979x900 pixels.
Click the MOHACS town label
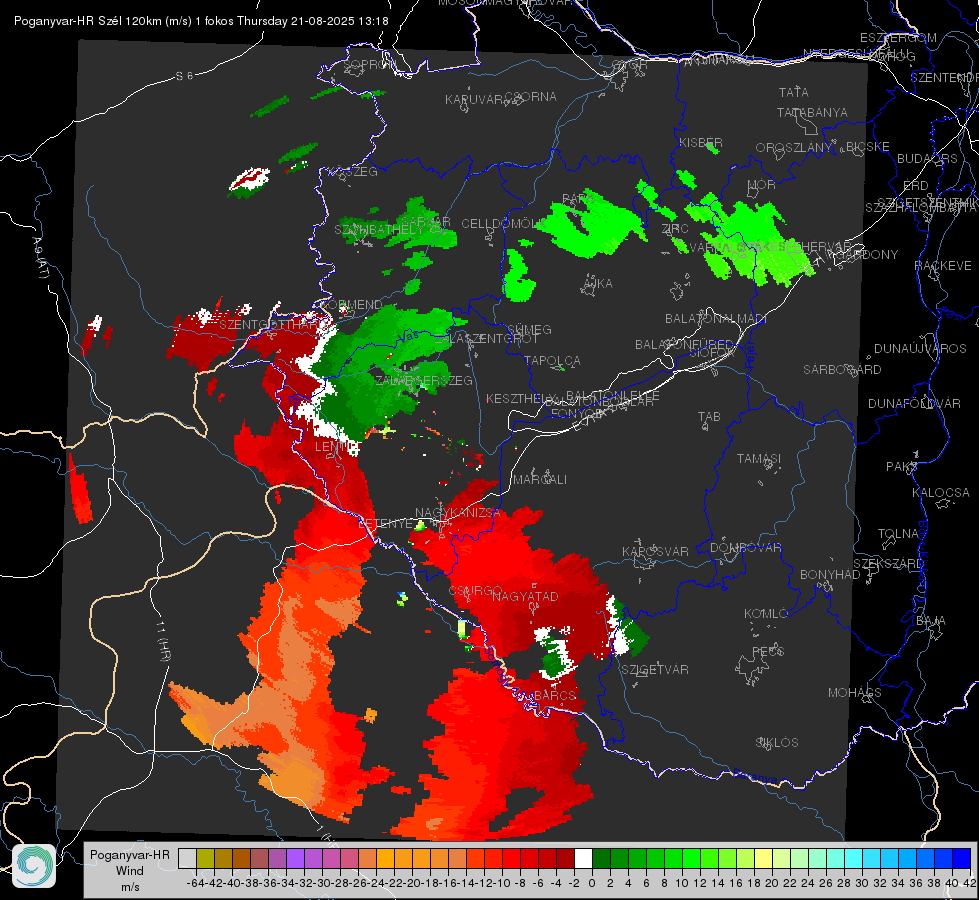point(855,693)
